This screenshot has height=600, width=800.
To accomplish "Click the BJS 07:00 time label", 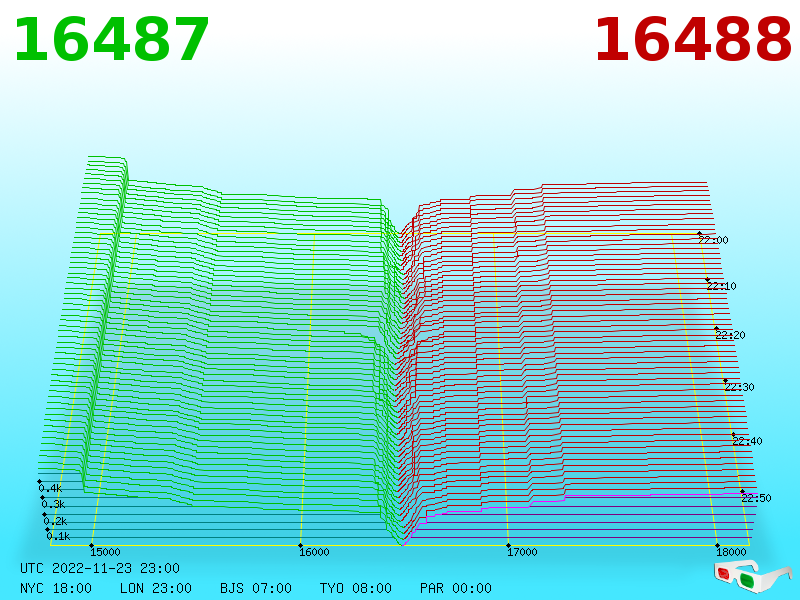I will tap(256, 588).
